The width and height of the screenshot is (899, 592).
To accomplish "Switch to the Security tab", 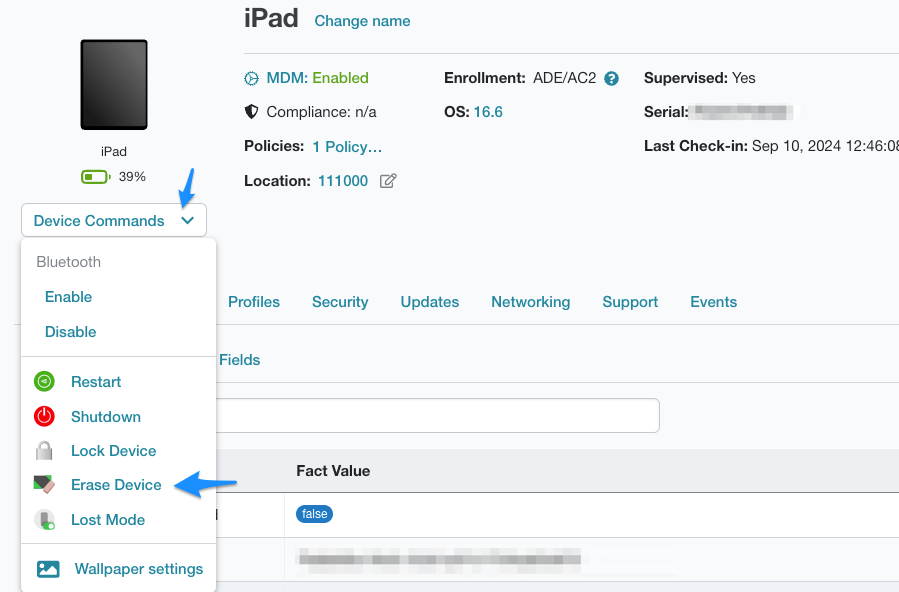I will 340,302.
